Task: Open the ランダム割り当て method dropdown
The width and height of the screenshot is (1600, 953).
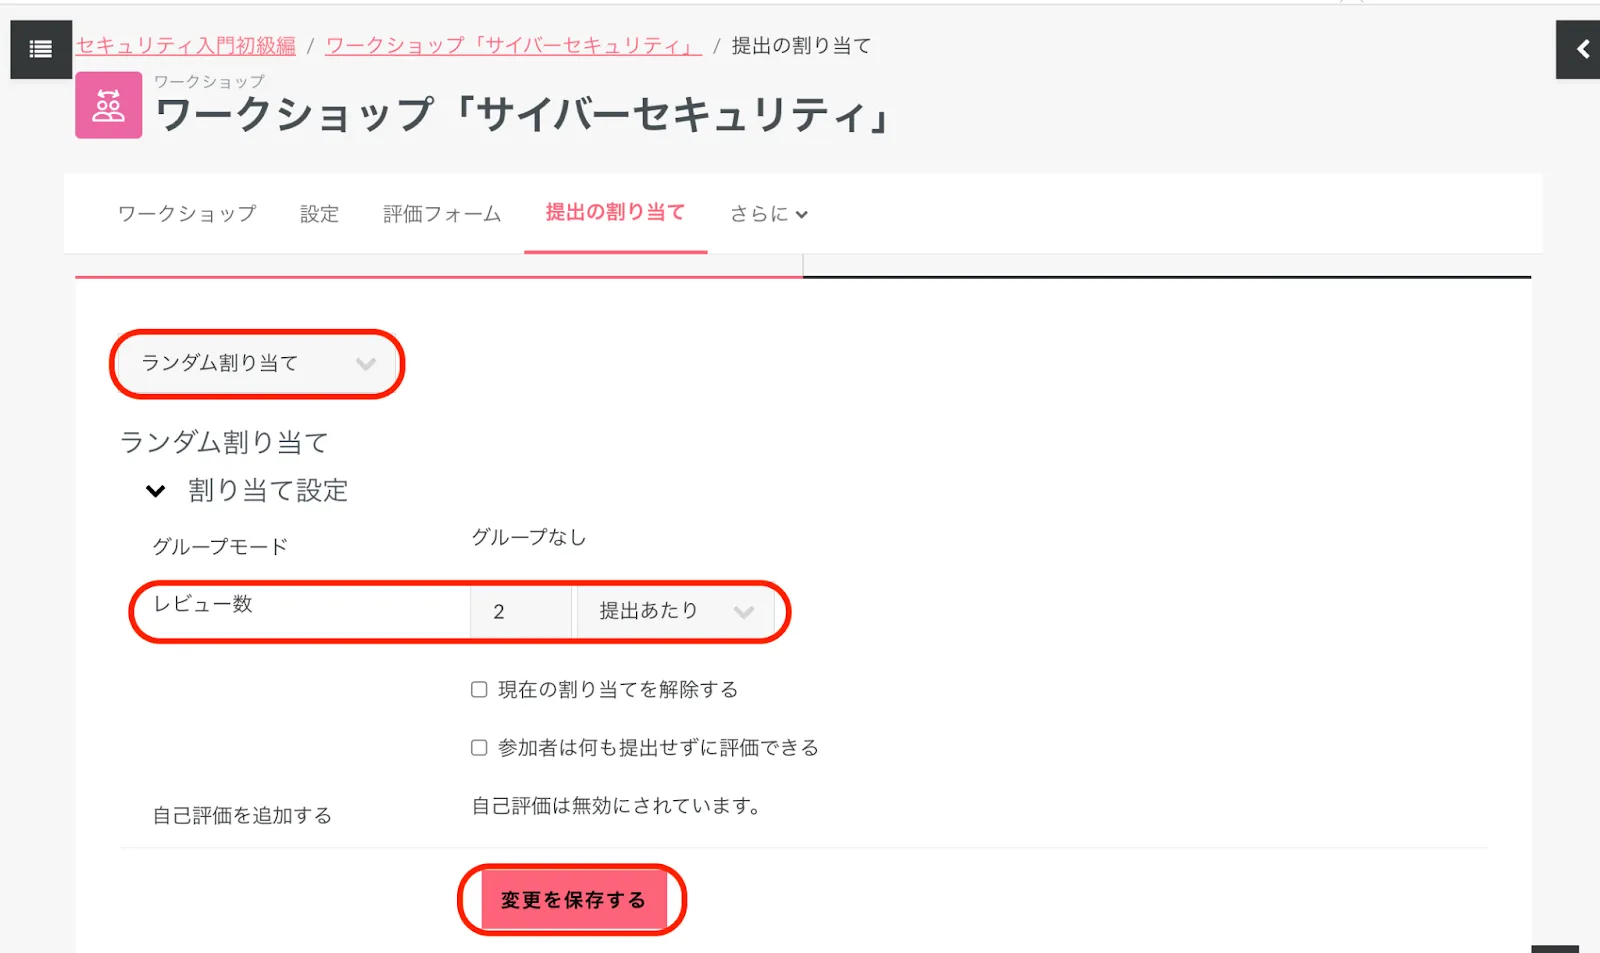Action: click(x=257, y=364)
